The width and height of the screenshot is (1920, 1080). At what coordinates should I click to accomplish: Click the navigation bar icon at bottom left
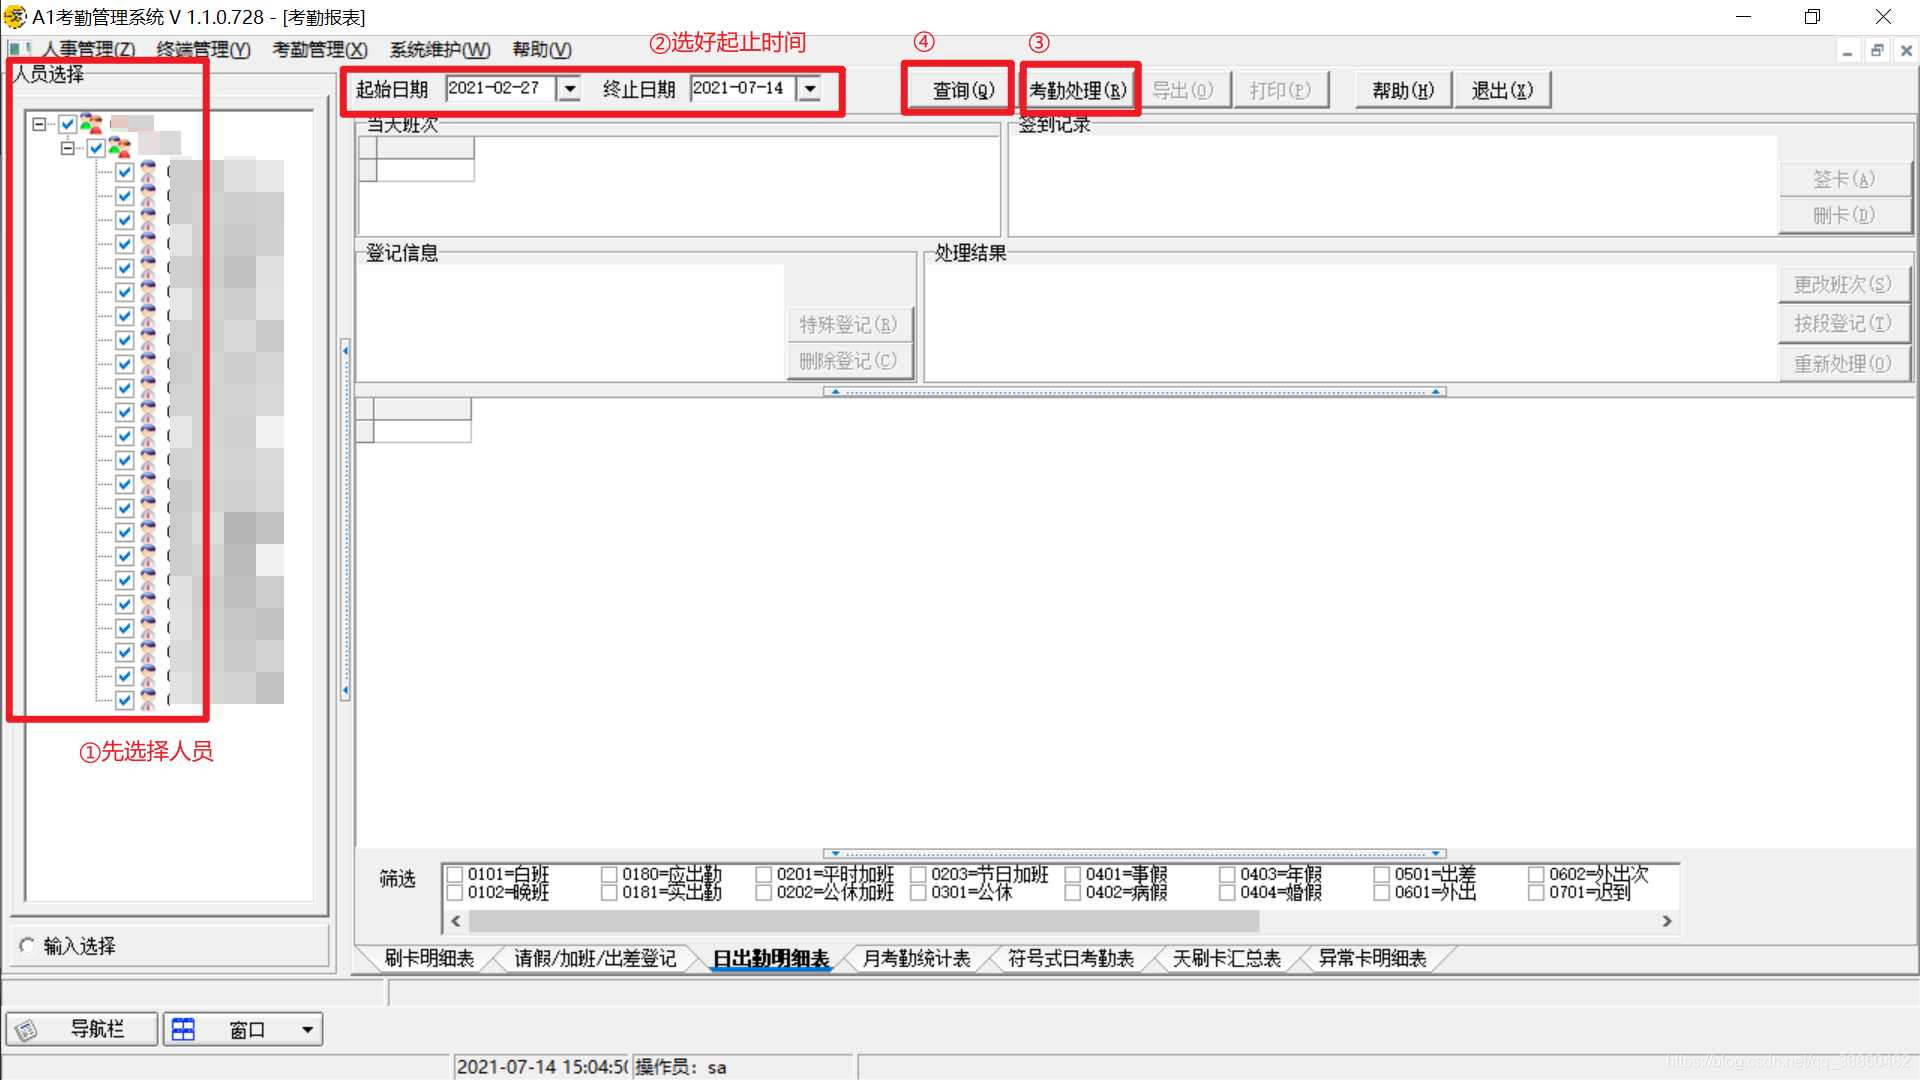(x=27, y=1030)
